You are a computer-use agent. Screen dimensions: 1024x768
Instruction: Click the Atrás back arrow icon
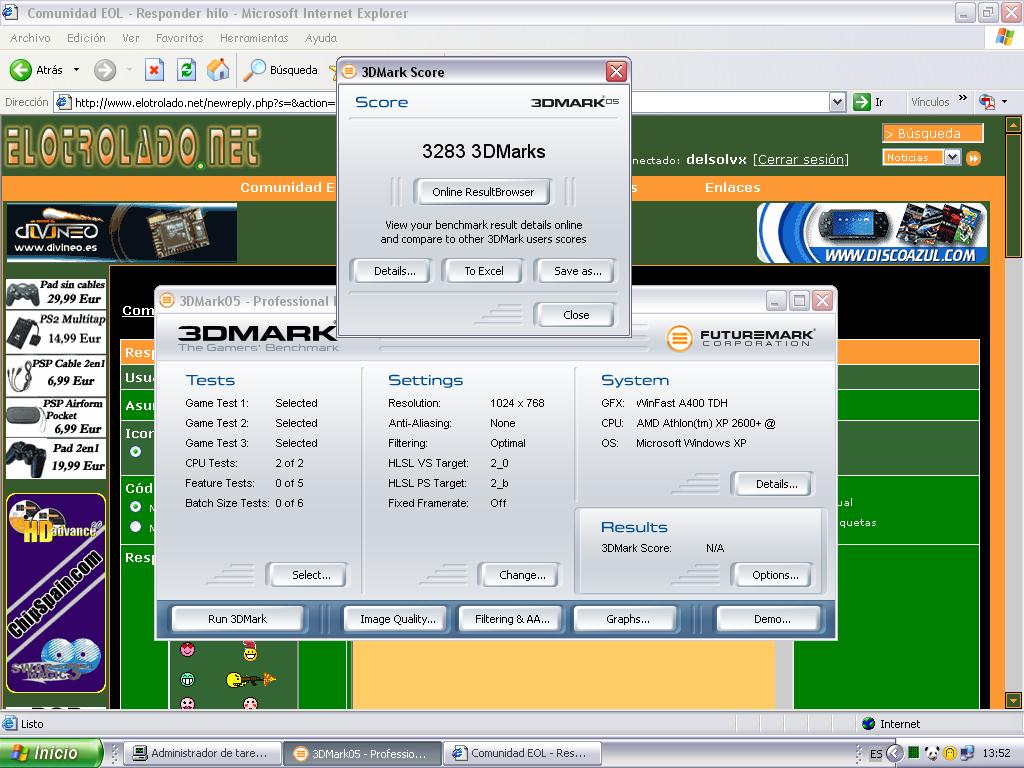(21, 70)
